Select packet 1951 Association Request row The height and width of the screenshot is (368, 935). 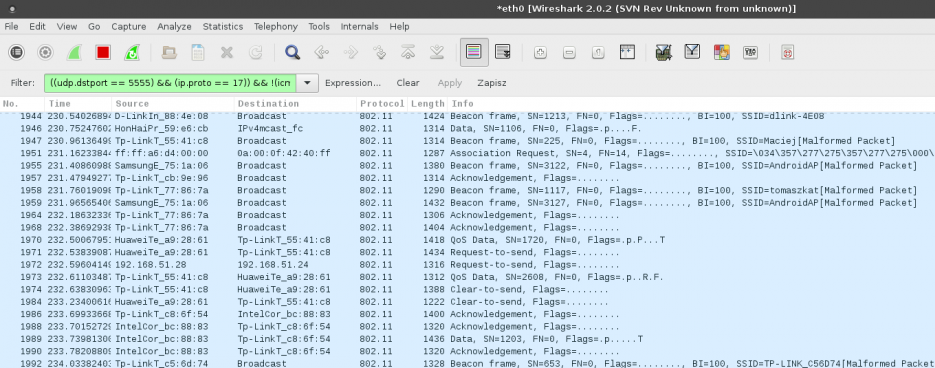[468, 153]
